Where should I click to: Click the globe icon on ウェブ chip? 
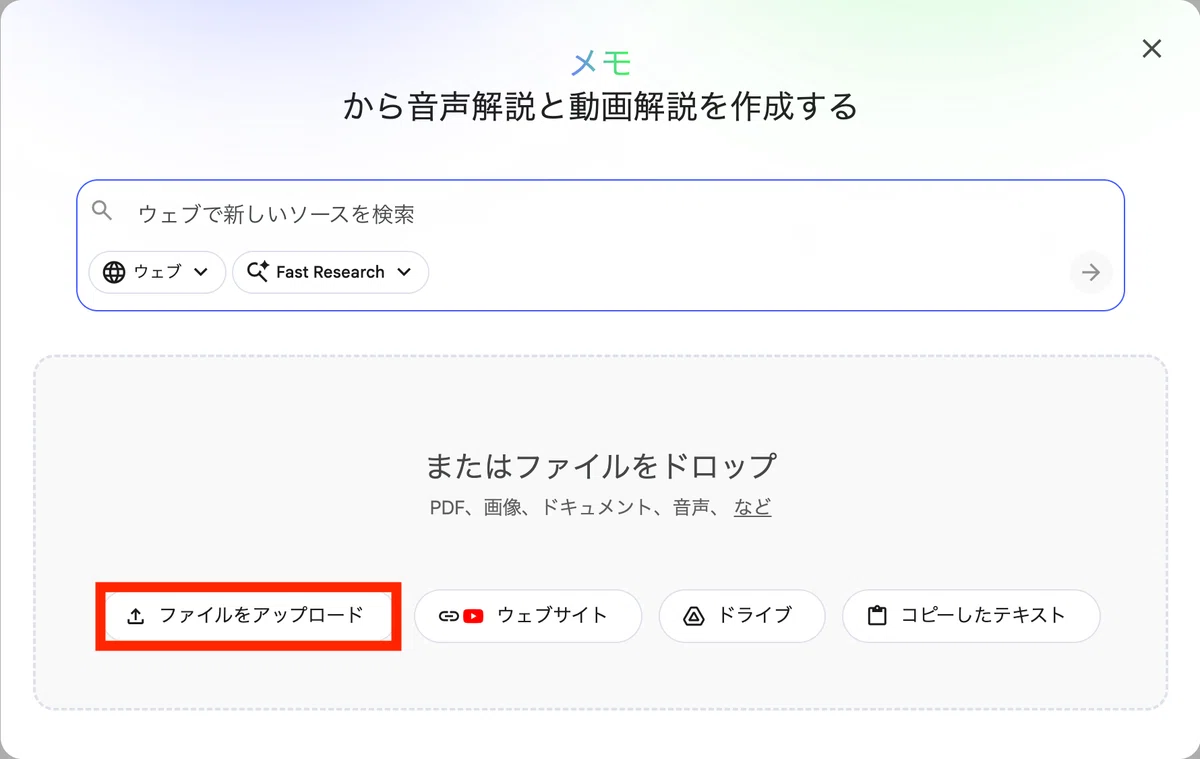(115, 272)
